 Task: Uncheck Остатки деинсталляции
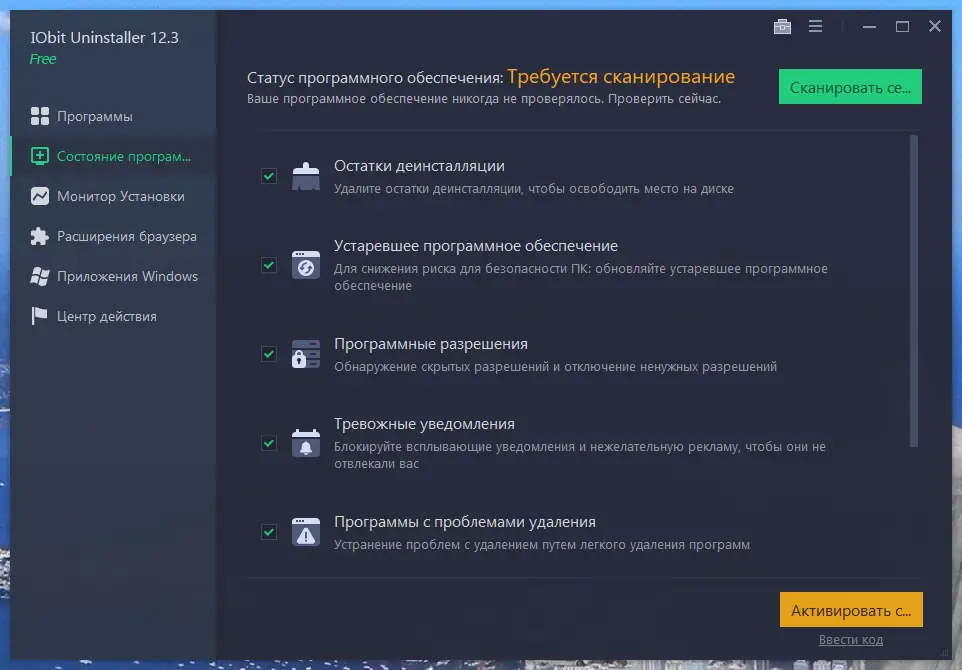tap(268, 176)
